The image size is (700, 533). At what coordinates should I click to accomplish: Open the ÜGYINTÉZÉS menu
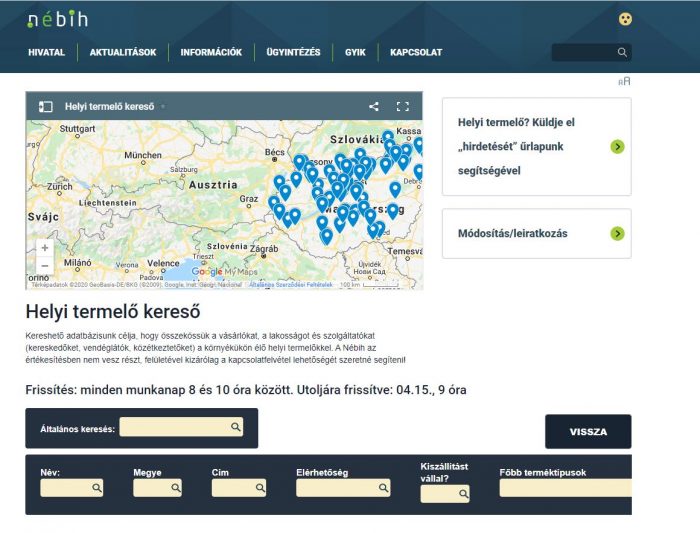(x=293, y=53)
